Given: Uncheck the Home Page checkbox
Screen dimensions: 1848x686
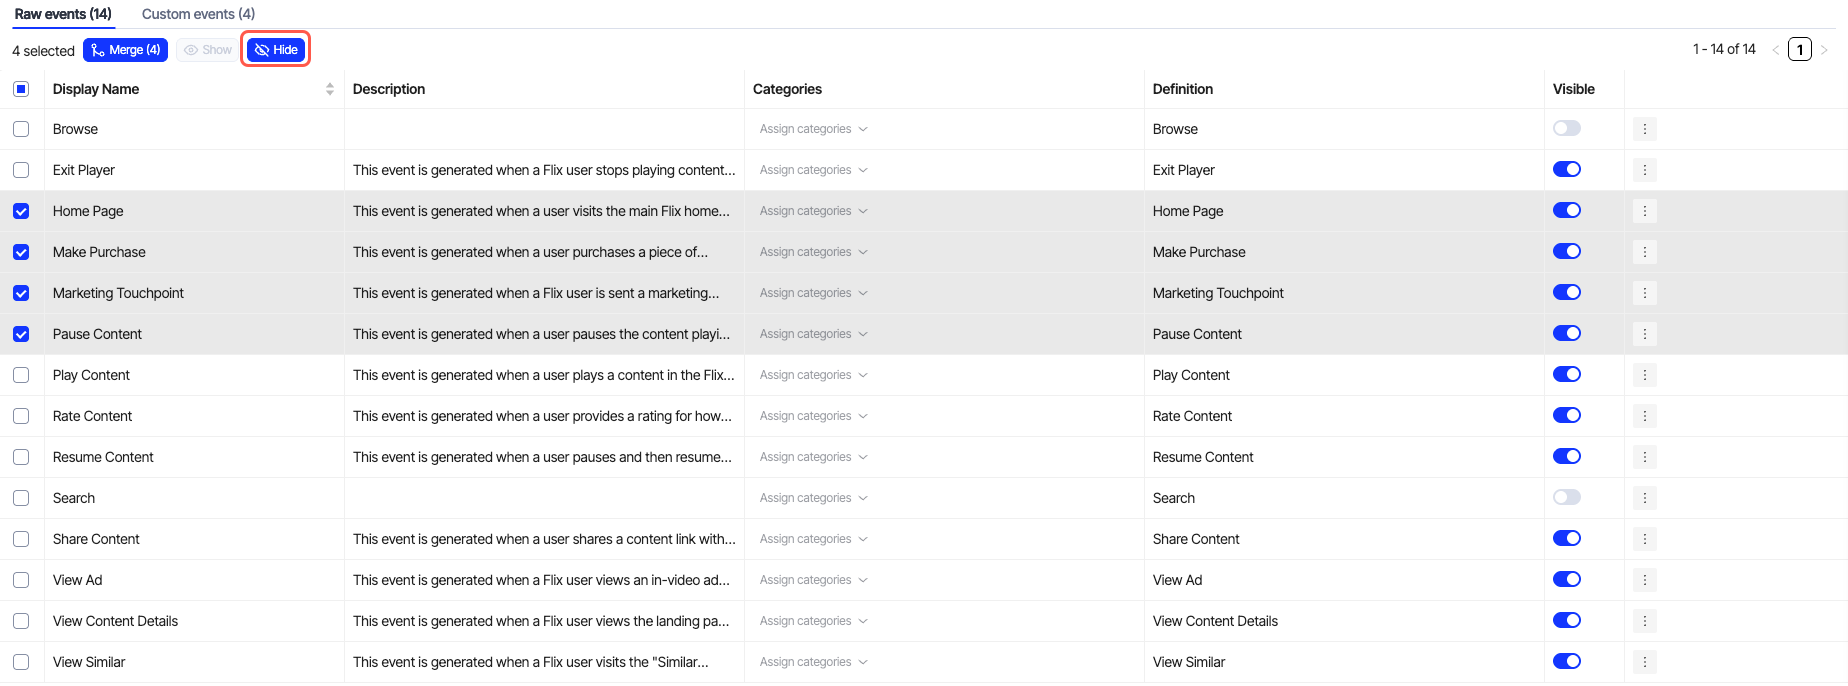Looking at the screenshot, I should click(x=21, y=211).
